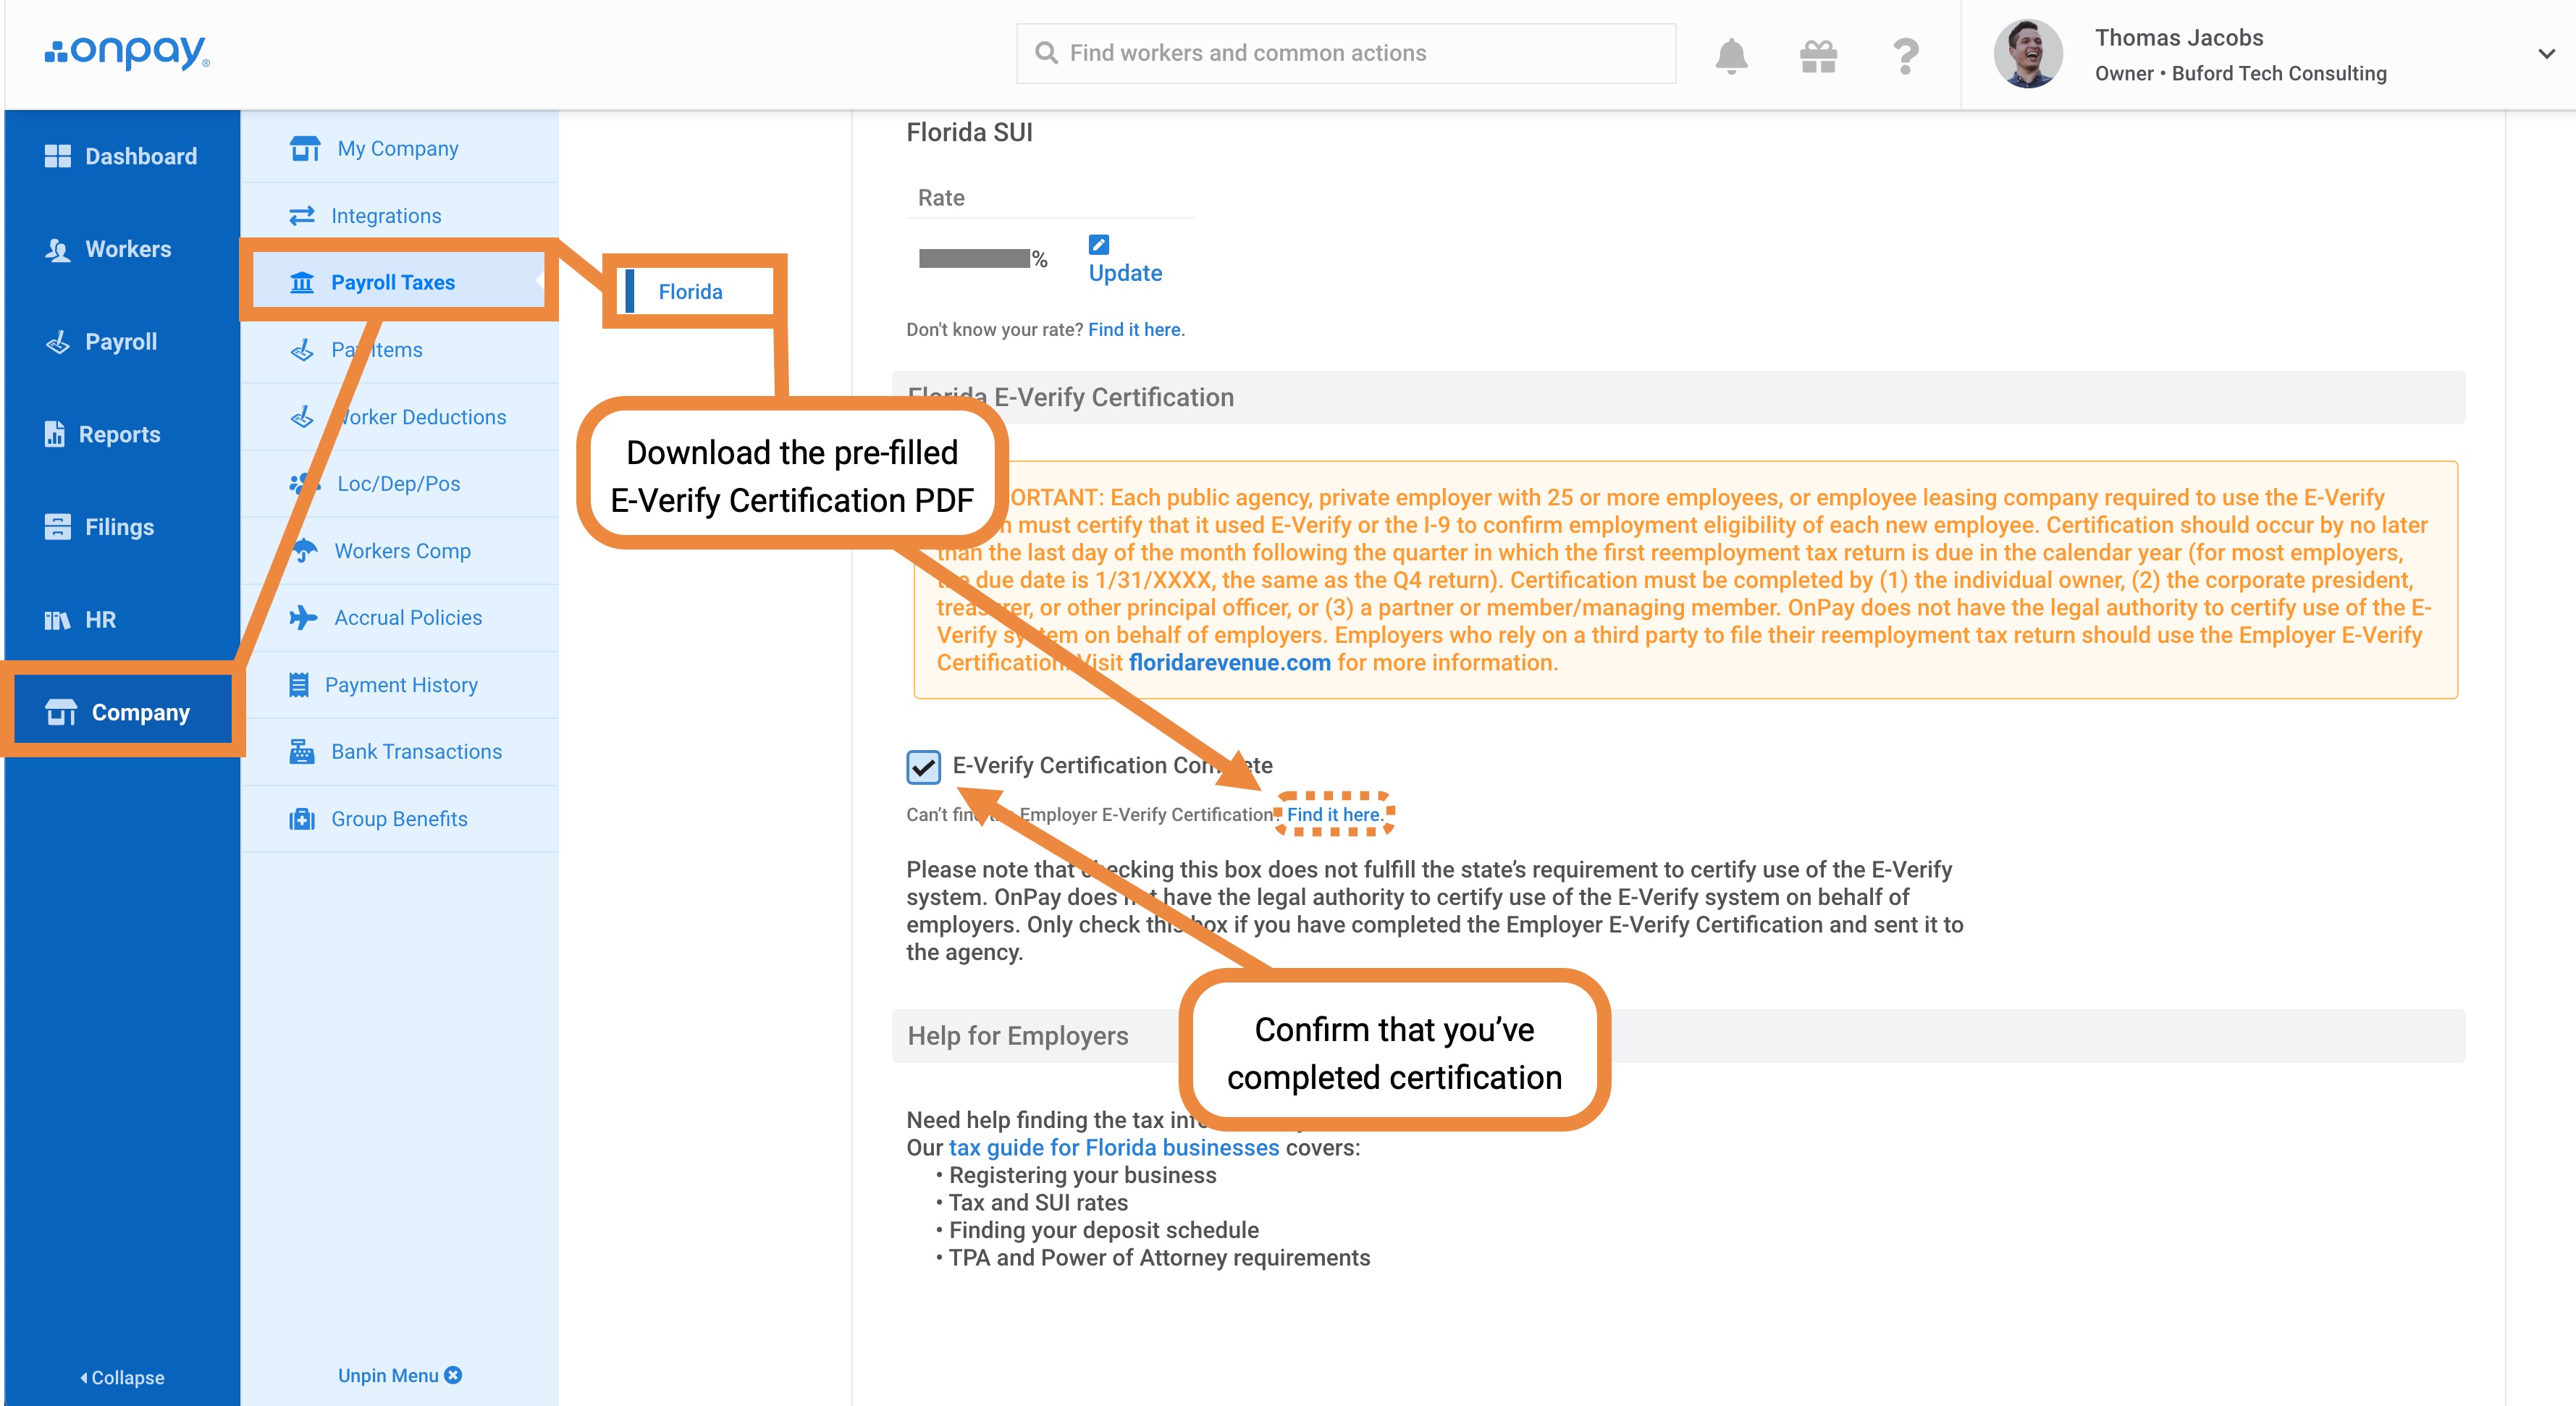Image resolution: width=2576 pixels, height=1406 pixels.
Task: Click the OnPay logo
Action: click(127, 52)
